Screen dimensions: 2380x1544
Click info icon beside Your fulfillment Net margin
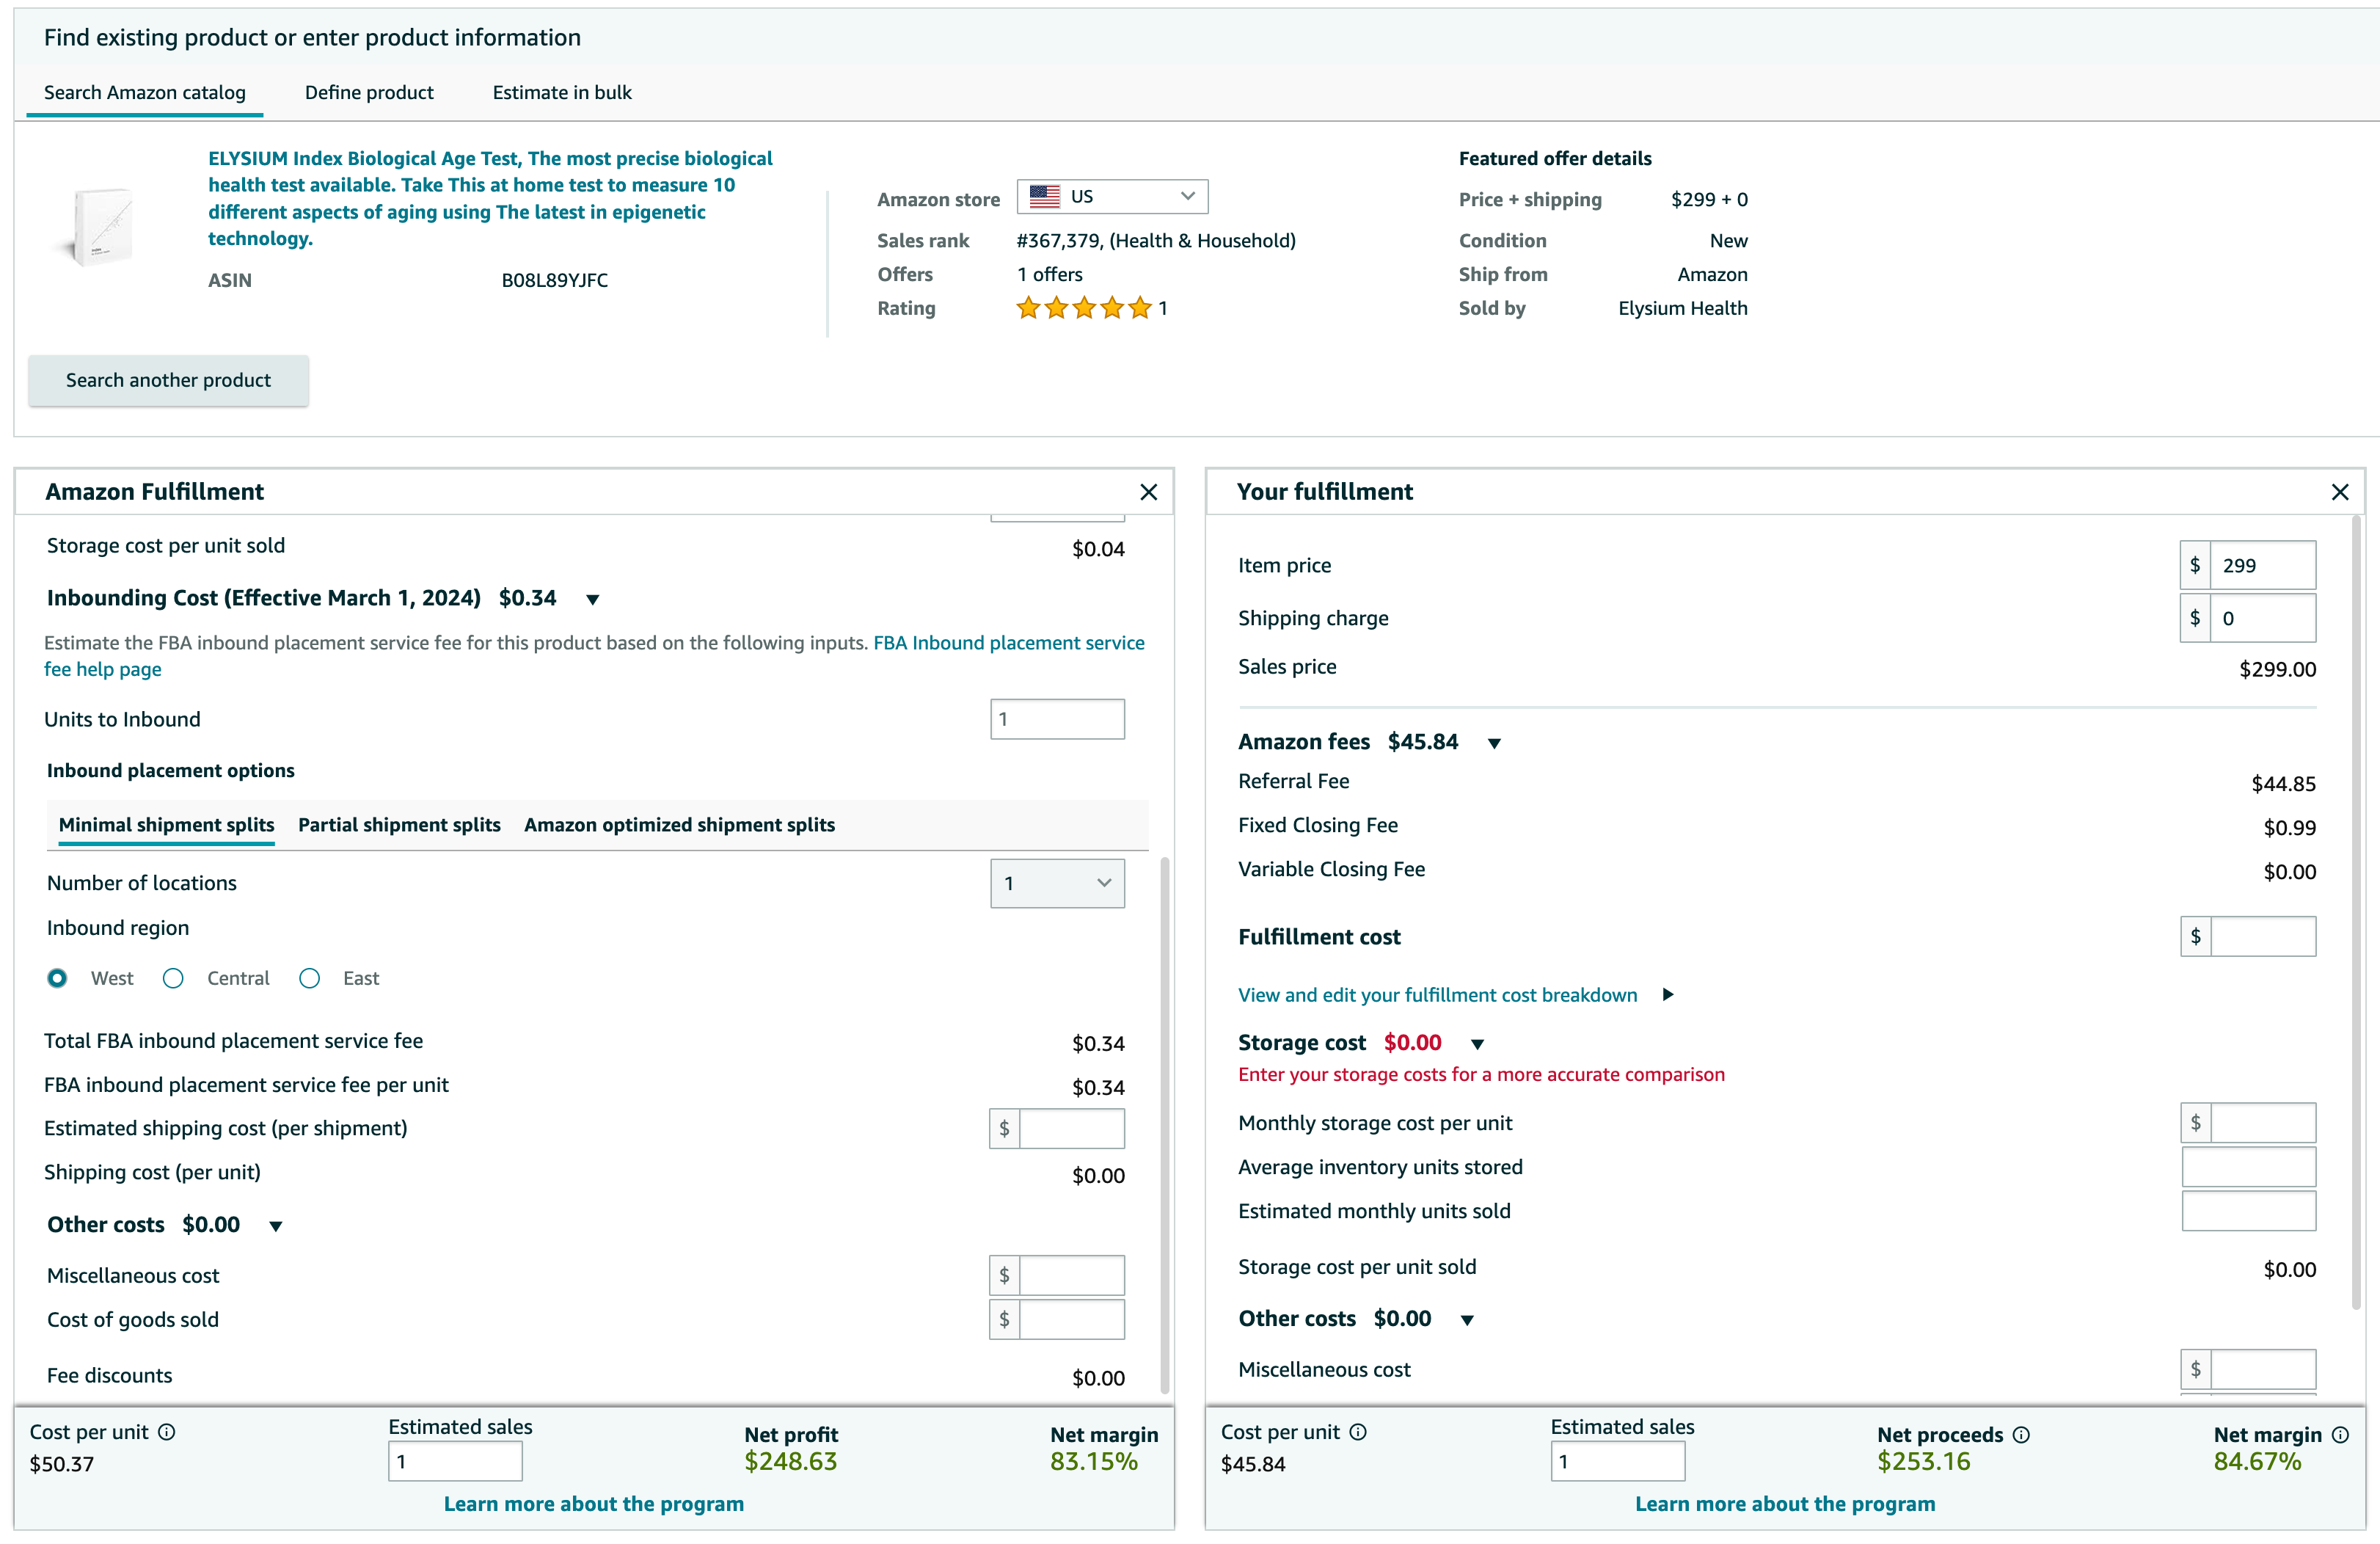click(x=2340, y=1434)
